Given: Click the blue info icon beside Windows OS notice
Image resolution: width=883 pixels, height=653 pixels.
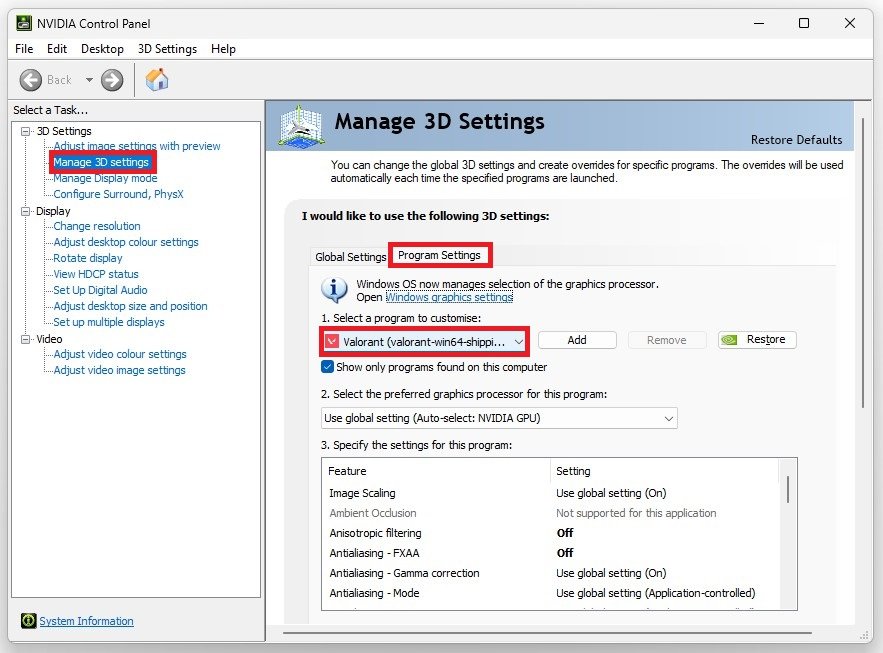Looking at the screenshot, I should click(x=333, y=290).
